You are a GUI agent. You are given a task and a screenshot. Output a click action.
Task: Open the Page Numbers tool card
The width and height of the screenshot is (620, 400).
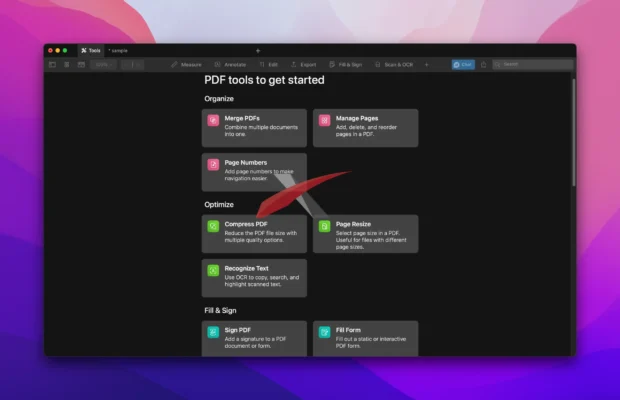254,172
